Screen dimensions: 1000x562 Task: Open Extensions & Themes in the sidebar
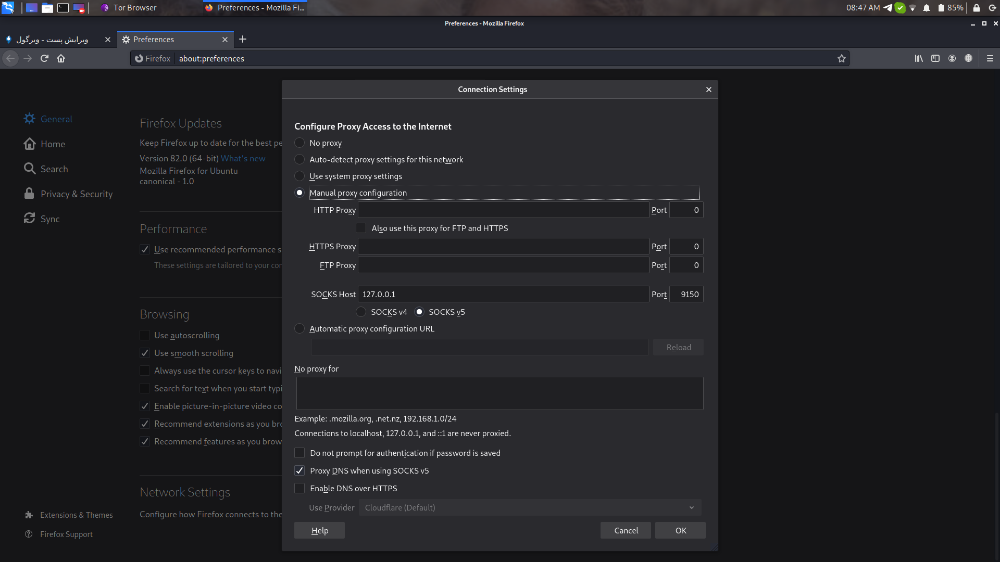tap(68, 515)
